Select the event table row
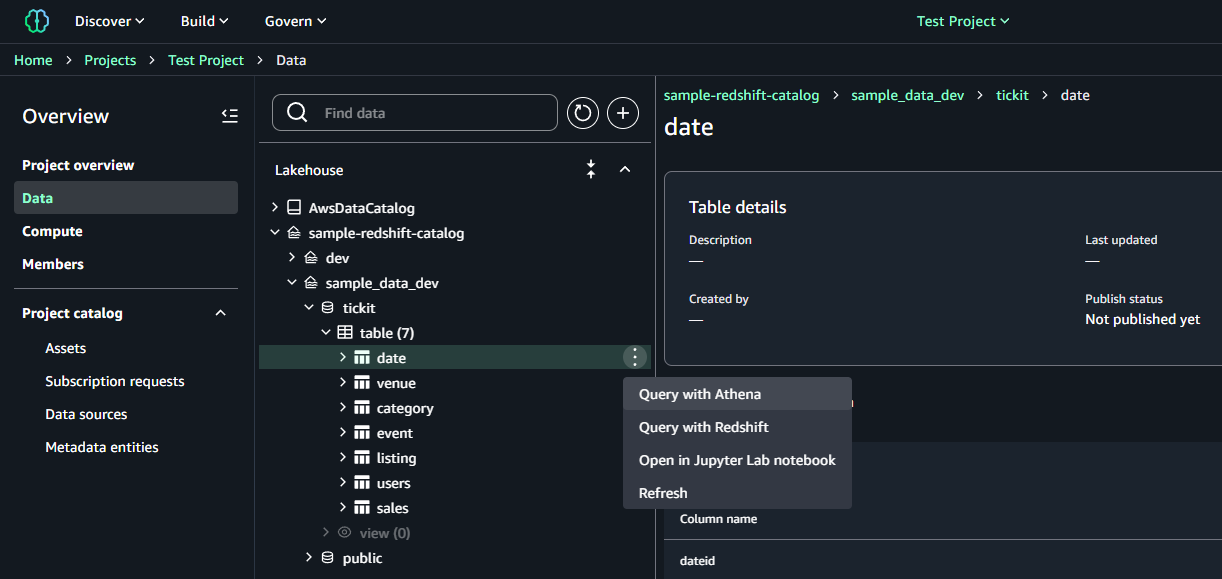The image size is (1222, 579). click(x=455, y=433)
